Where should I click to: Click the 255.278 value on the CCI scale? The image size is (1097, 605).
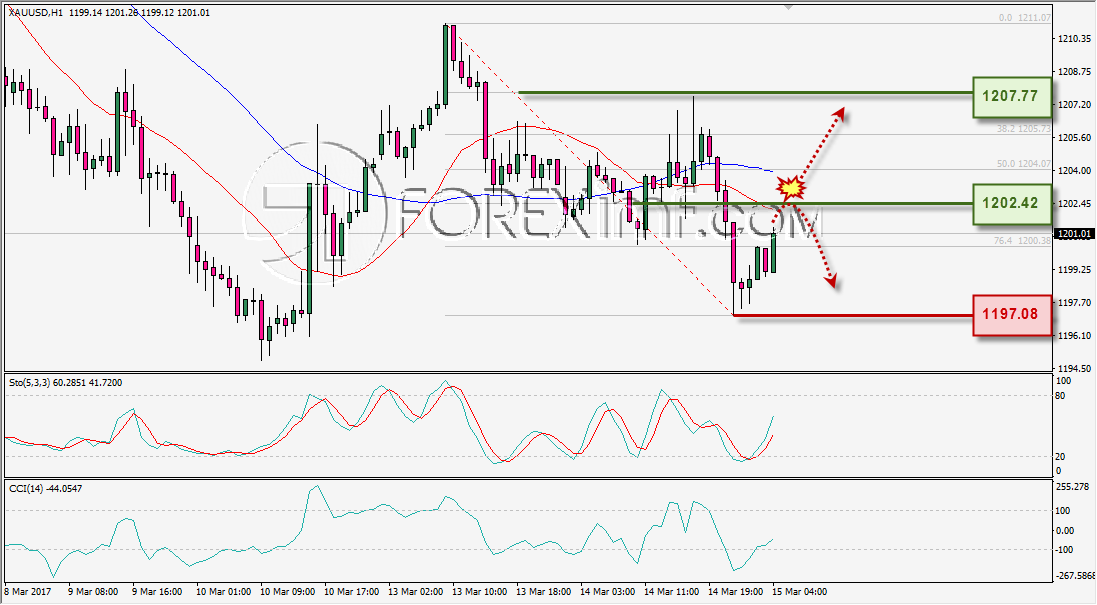[x=1073, y=486]
